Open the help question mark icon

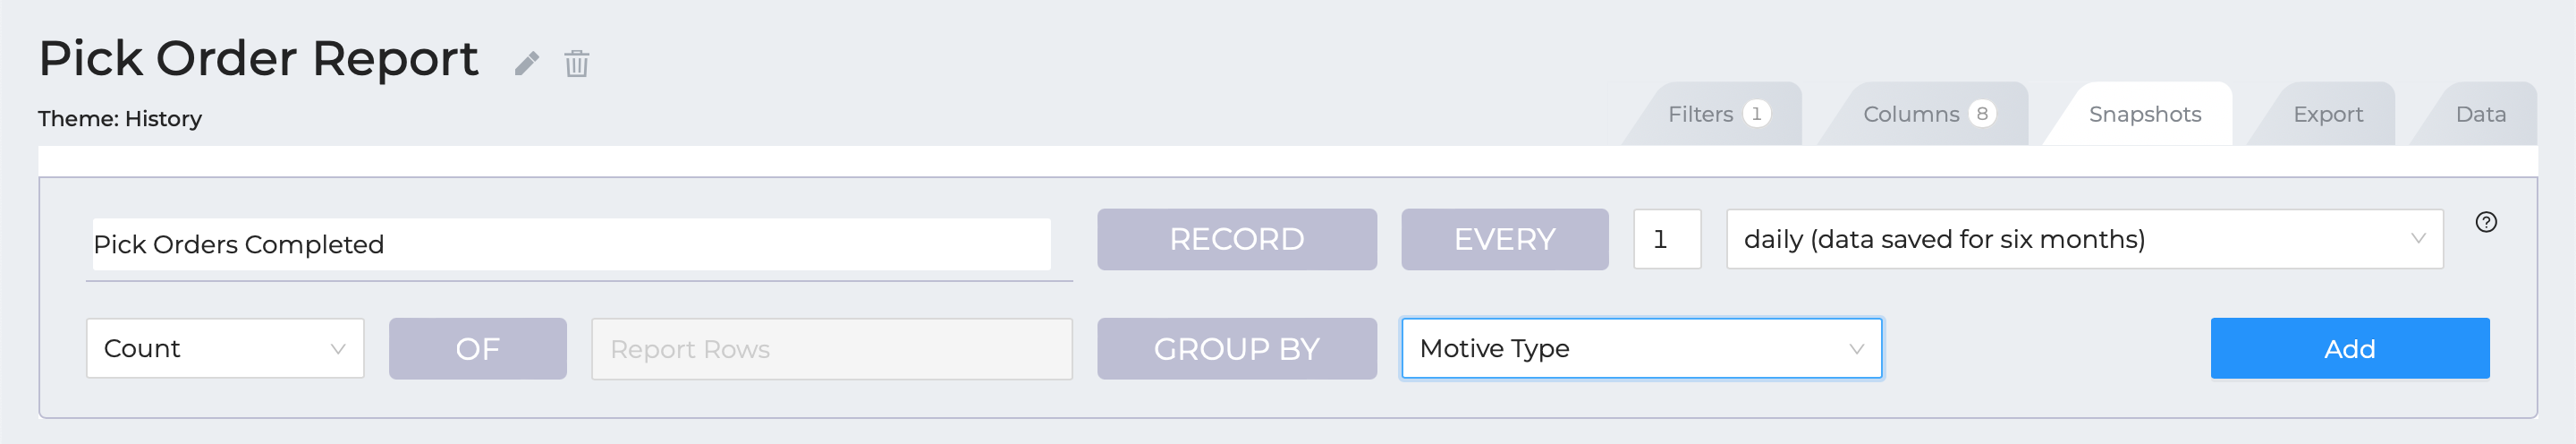click(x=2486, y=222)
